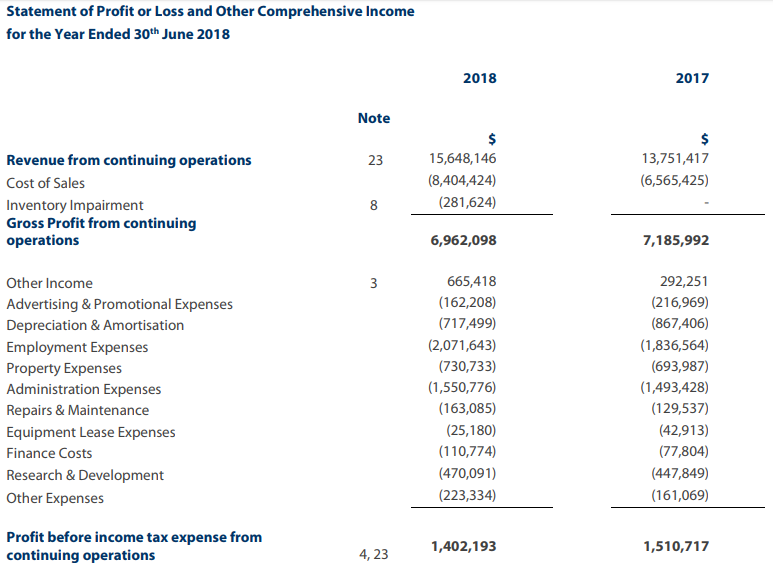Image resolution: width=773 pixels, height=568 pixels.
Task: Click the 'Inventory Impairment' label
Action: tap(75, 206)
